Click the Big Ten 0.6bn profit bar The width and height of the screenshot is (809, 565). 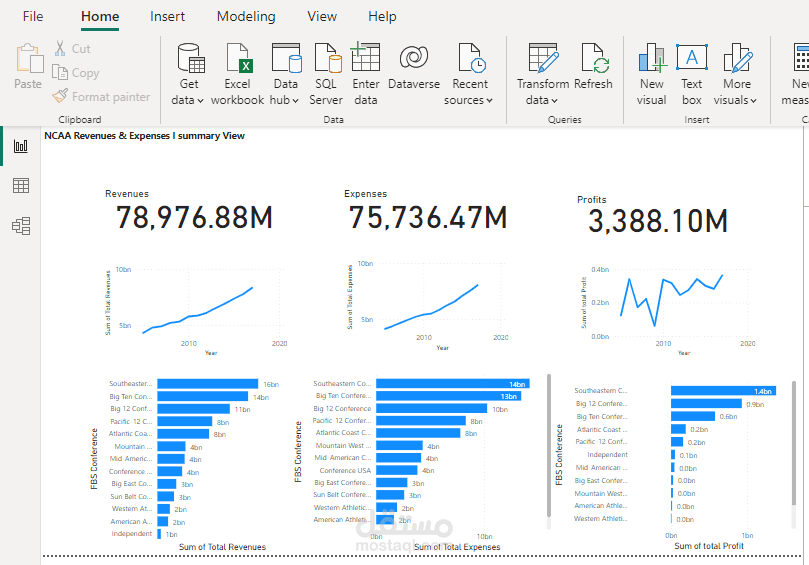tap(693, 416)
